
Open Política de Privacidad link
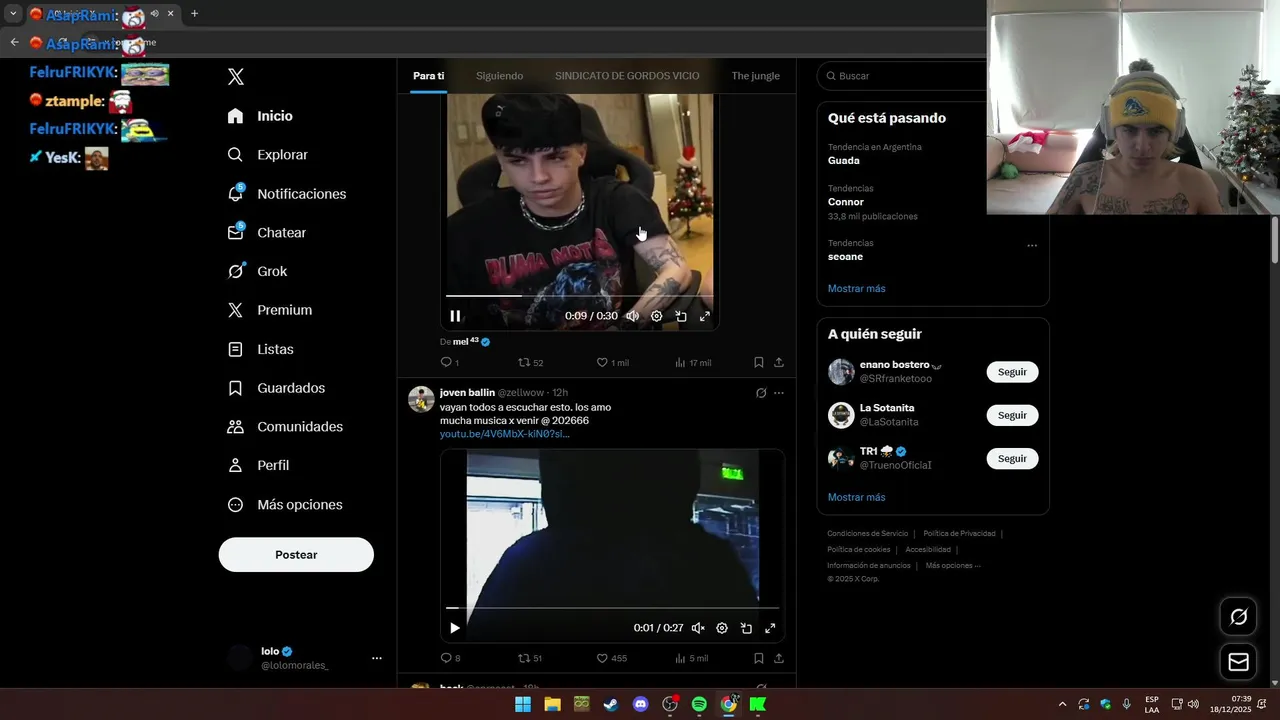pos(959,534)
